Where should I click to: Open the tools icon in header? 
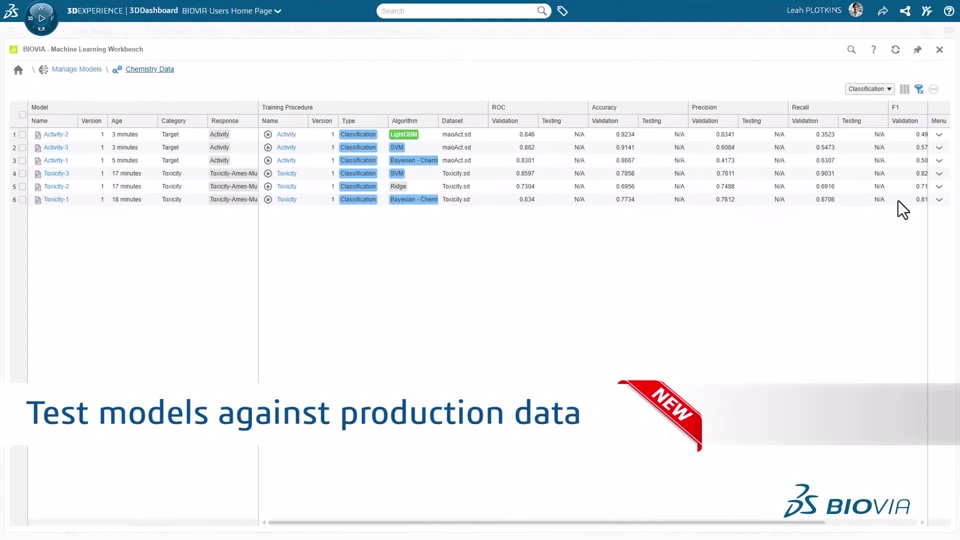pyautogui.click(x=927, y=11)
